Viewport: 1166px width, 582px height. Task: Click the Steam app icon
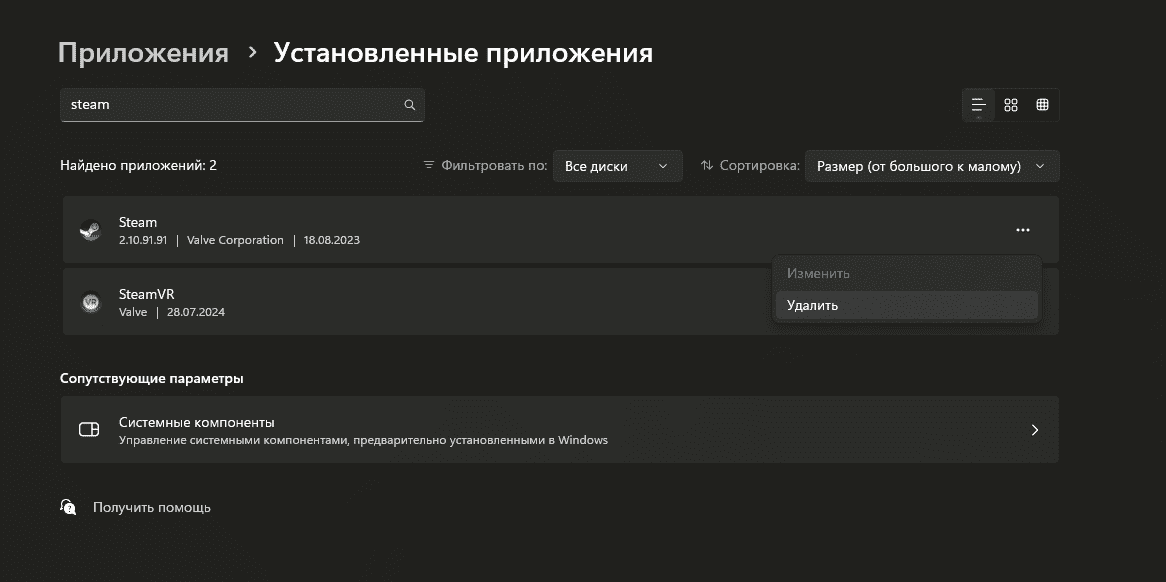coord(90,230)
